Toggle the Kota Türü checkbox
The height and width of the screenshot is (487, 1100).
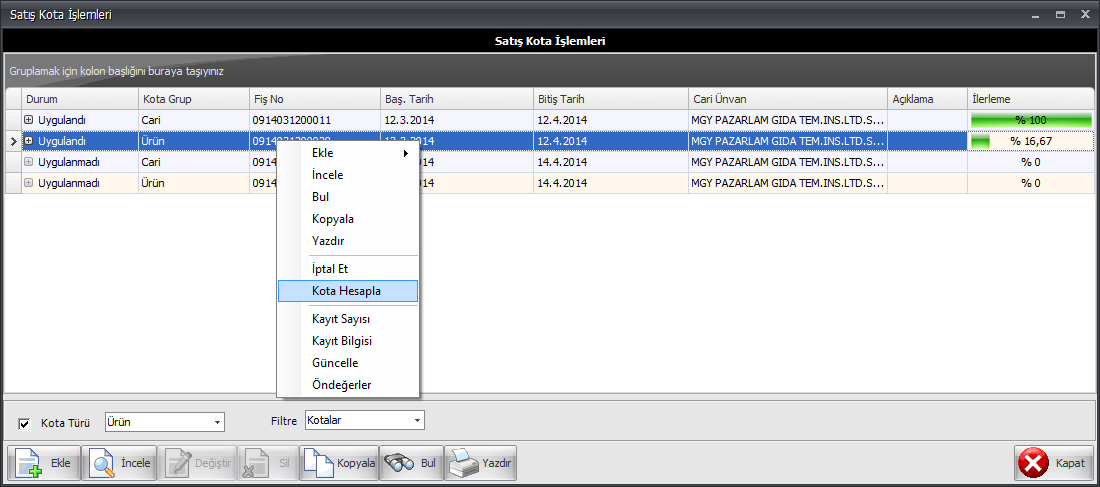click(25, 423)
